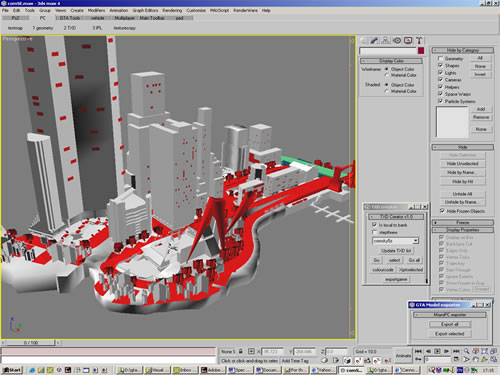
Task: Step to next frame
Action: click(447, 351)
